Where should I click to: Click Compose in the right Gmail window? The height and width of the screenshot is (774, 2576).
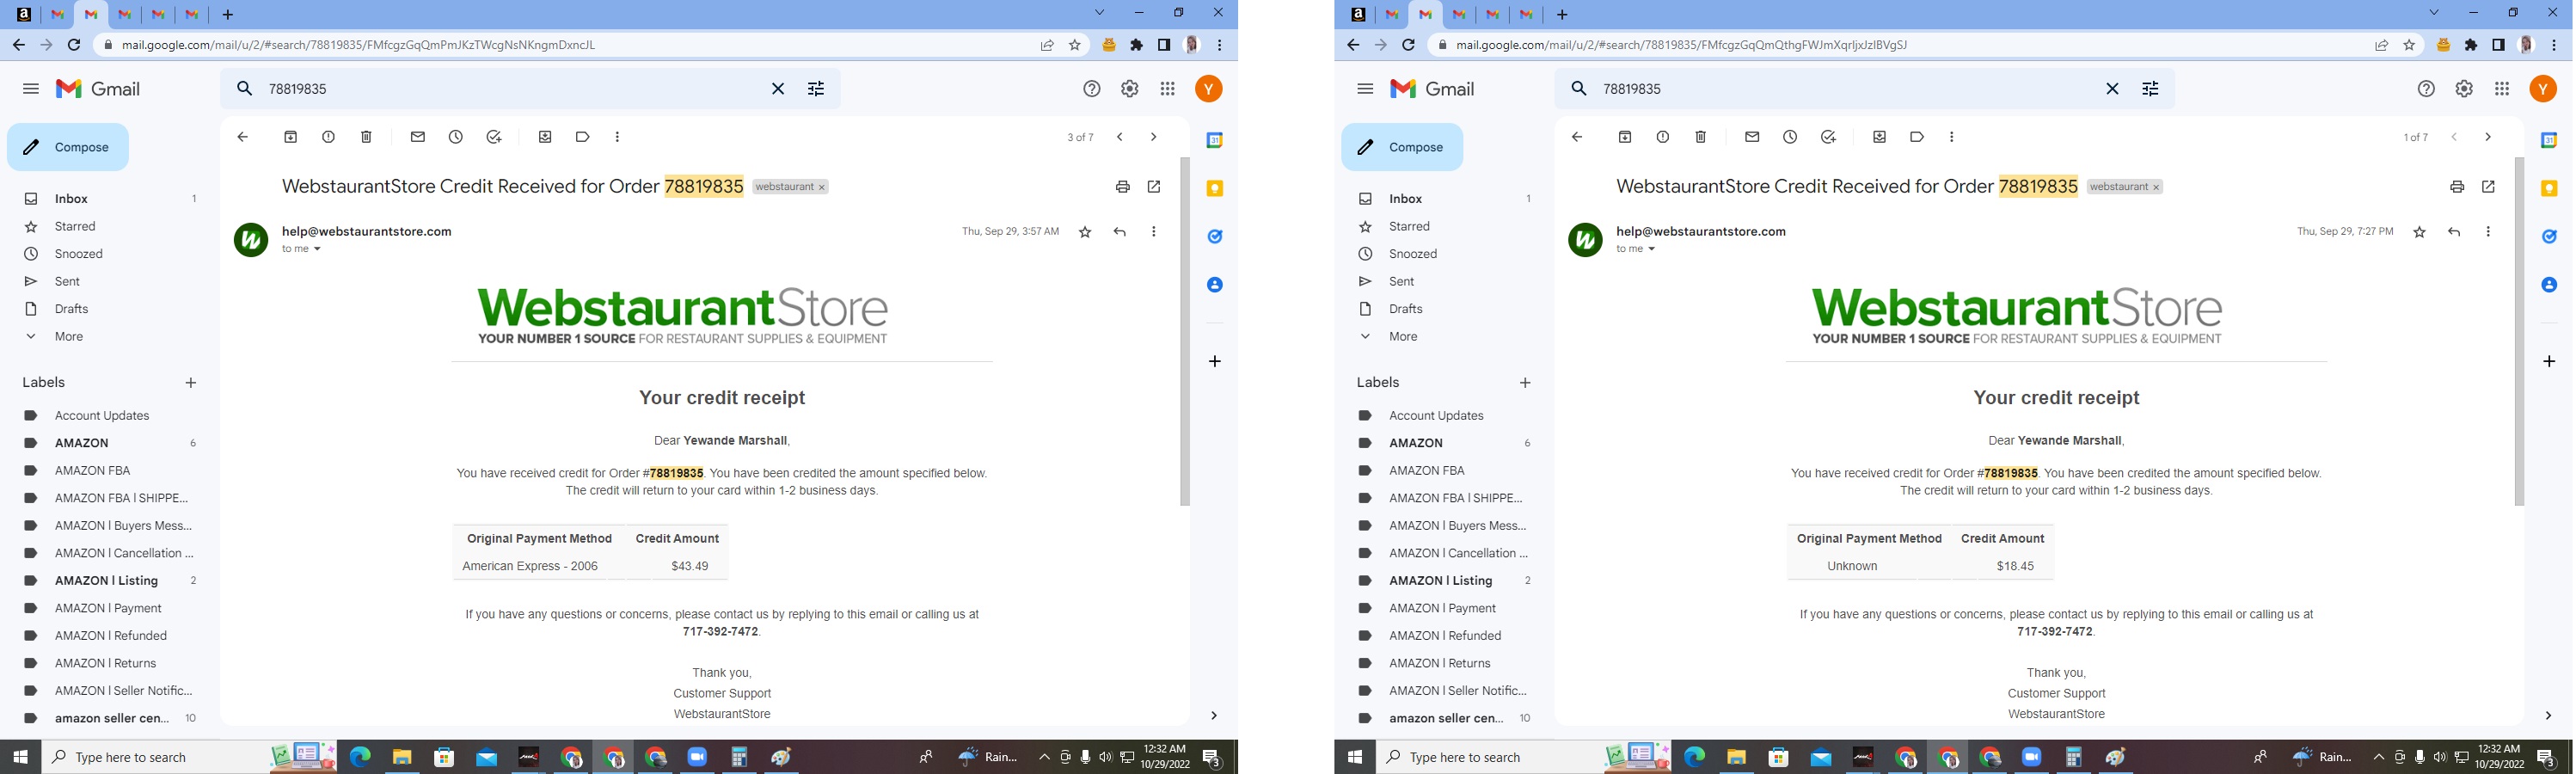(x=1402, y=147)
